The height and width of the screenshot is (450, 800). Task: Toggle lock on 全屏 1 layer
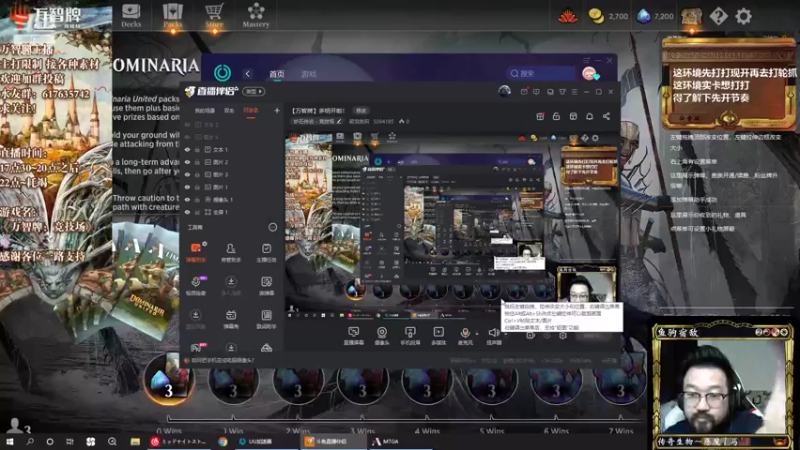tap(197, 212)
